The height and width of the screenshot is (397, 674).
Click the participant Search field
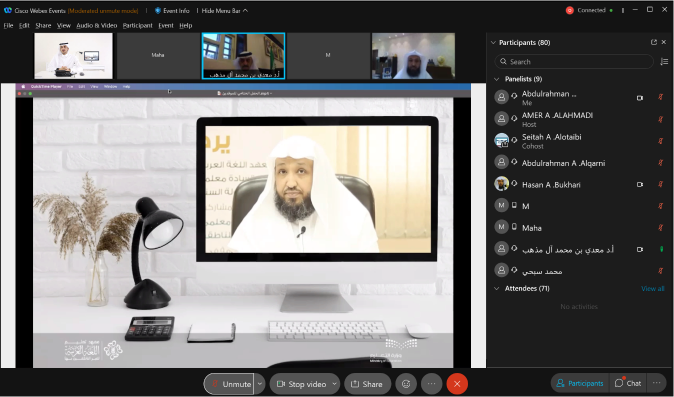coord(574,62)
